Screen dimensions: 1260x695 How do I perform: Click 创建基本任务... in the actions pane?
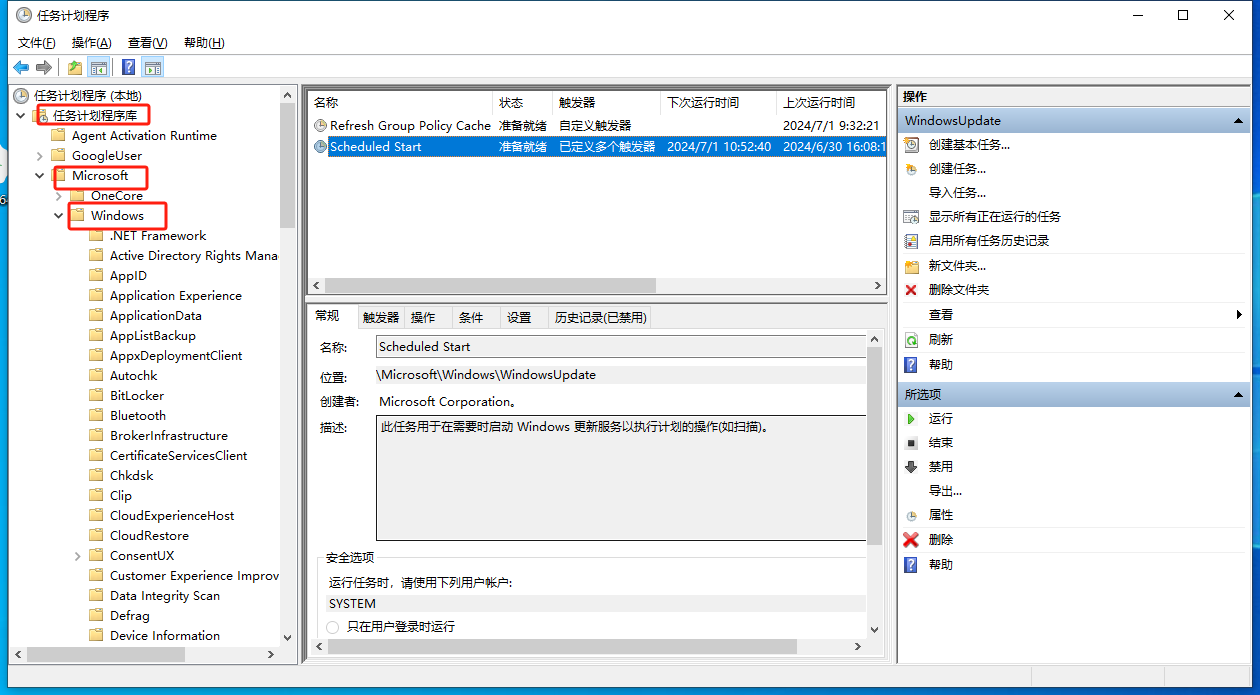[x=969, y=144]
